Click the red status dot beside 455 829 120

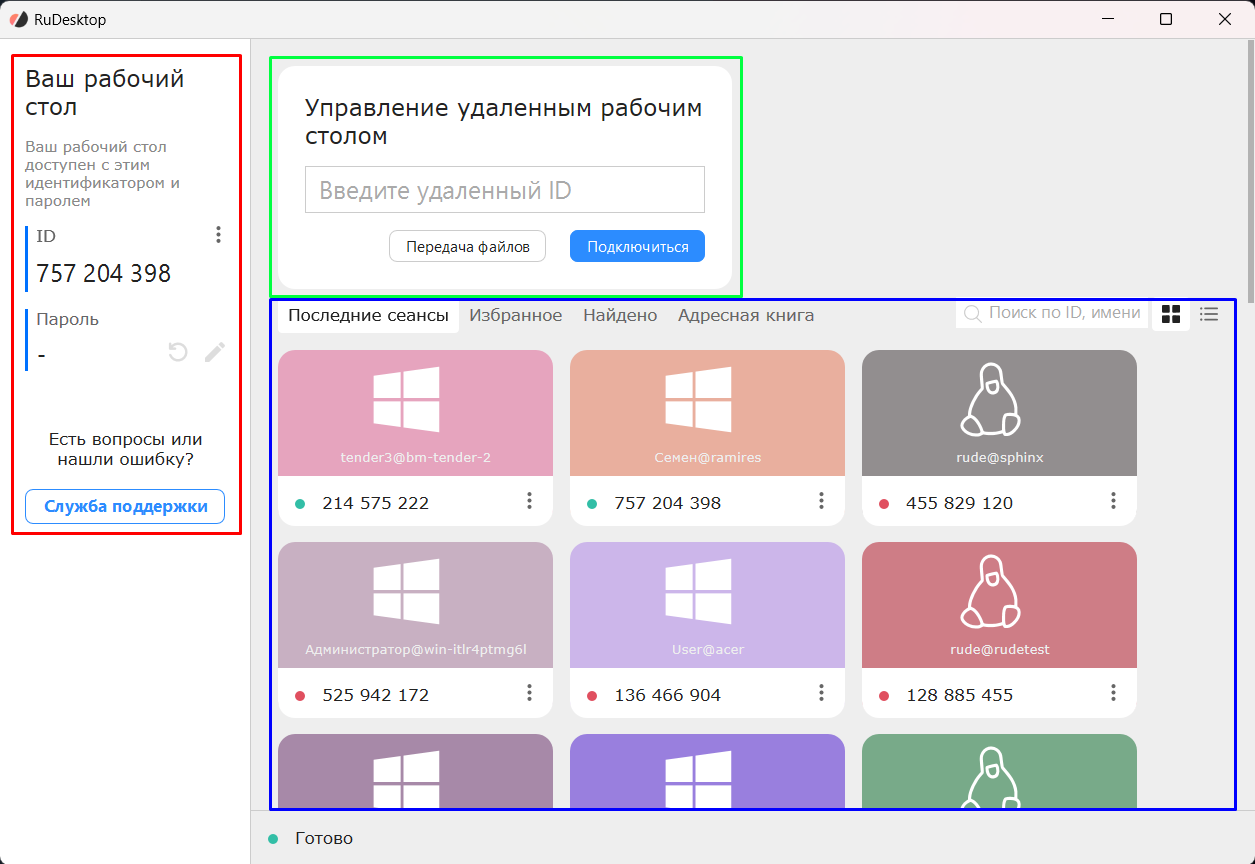click(884, 504)
